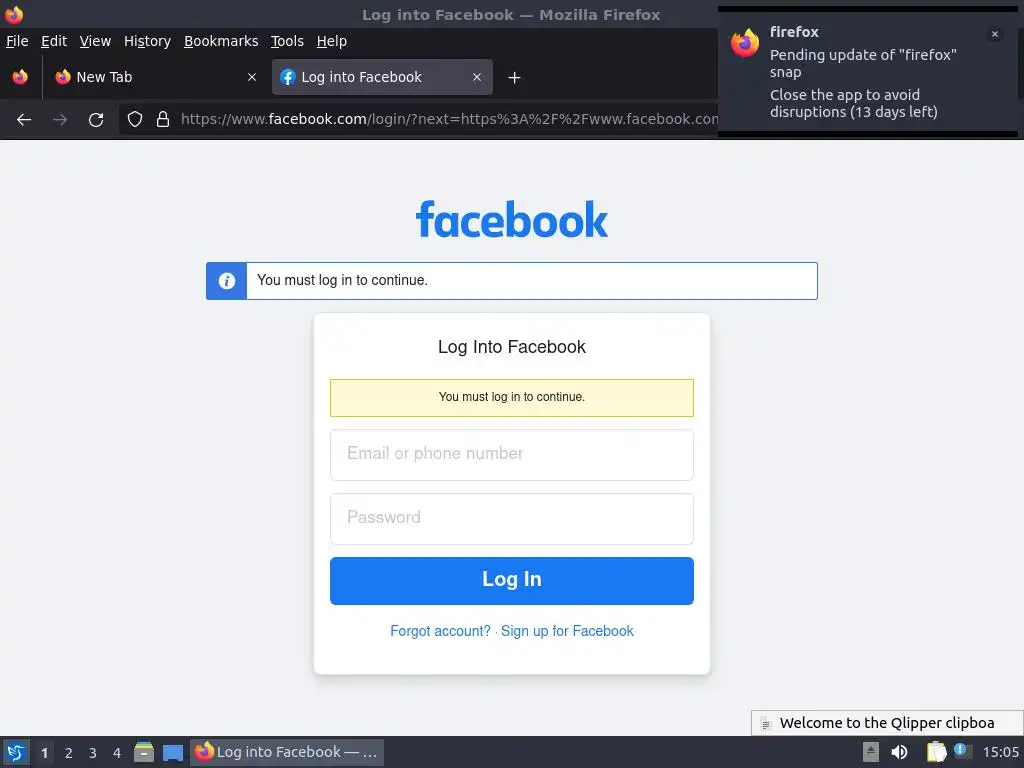Click the Welcome to the Qlipper clipboard tooltip
The image size is (1024, 768).
click(x=887, y=723)
